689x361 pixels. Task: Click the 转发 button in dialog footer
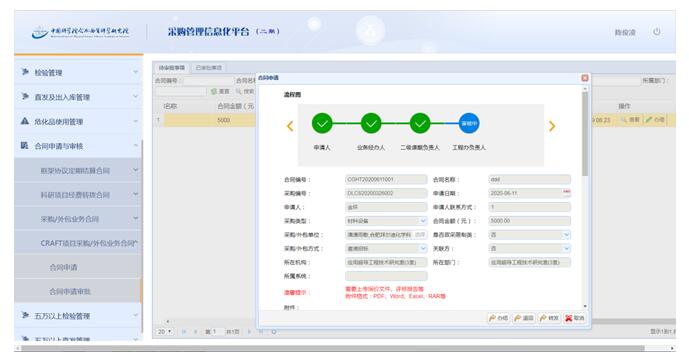pyautogui.click(x=549, y=318)
